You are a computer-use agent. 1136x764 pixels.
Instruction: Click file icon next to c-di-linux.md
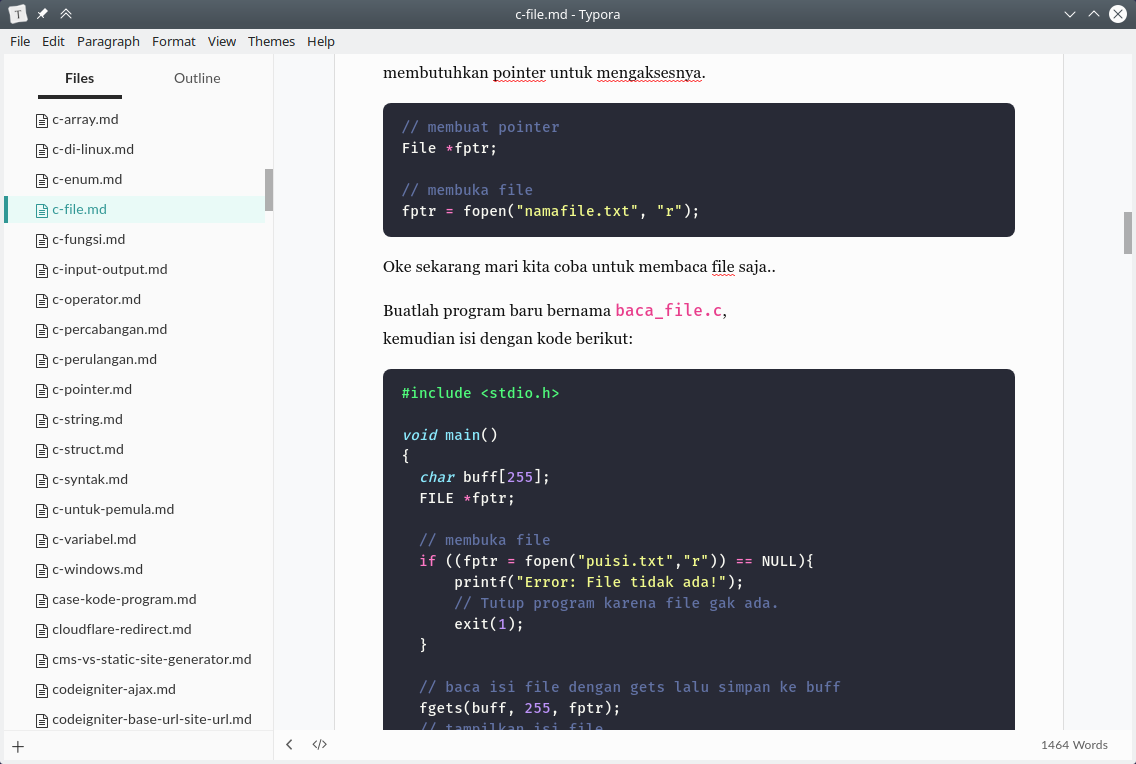pos(42,150)
